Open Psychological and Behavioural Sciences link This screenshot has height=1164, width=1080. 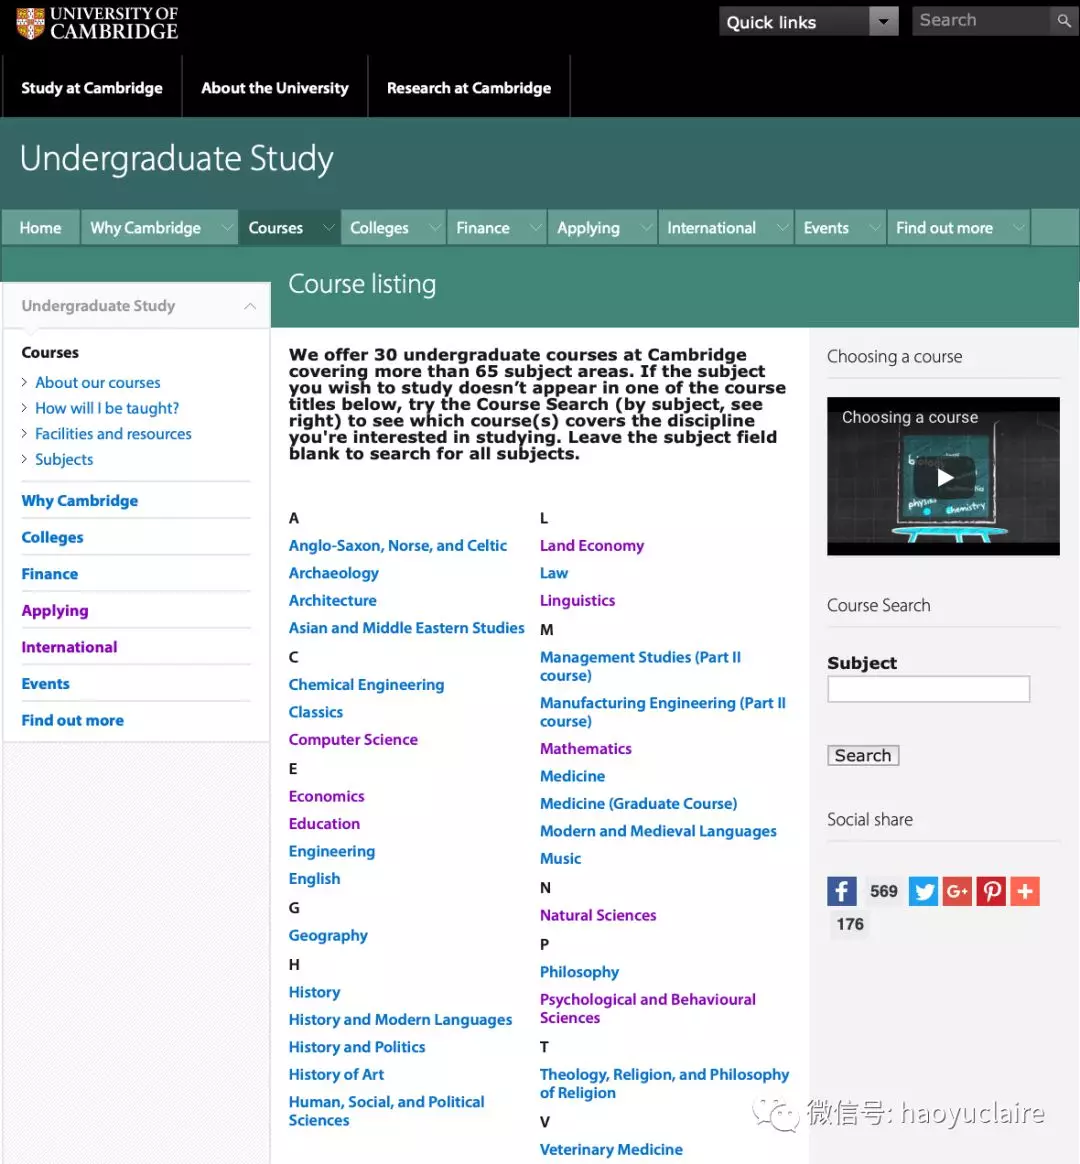click(648, 1009)
